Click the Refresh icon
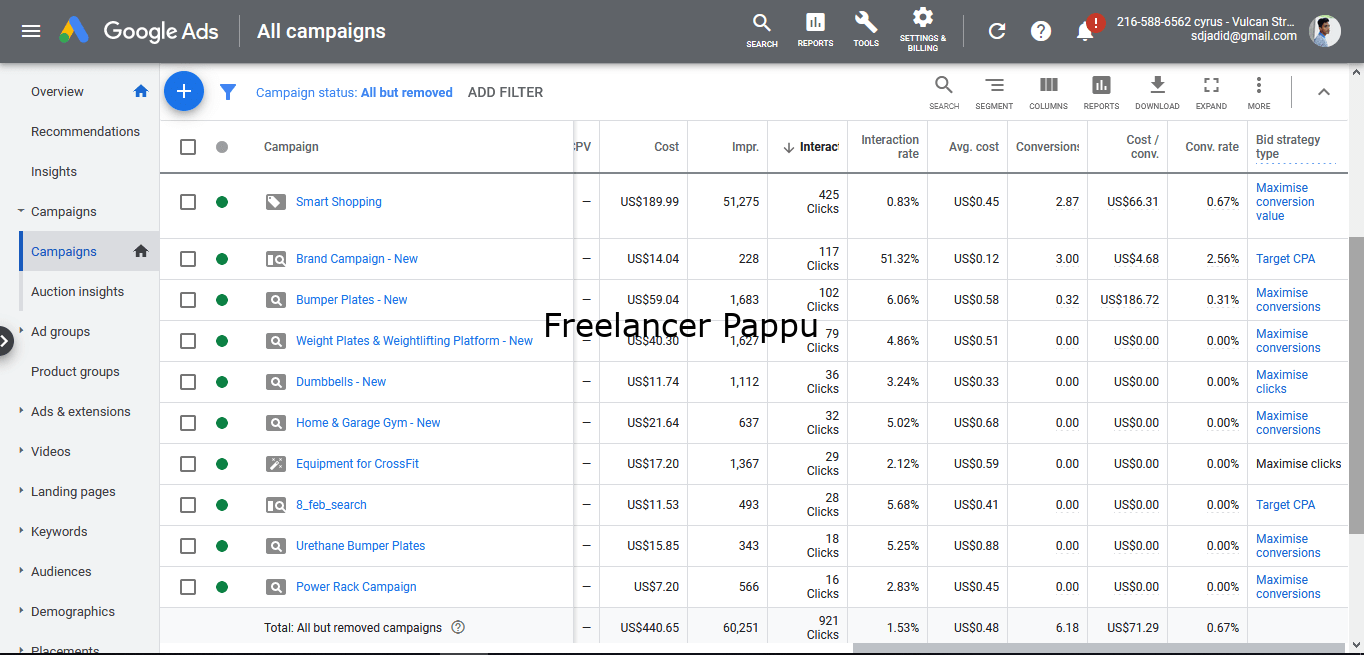This screenshot has height=655, width=1364. tap(997, 31)
